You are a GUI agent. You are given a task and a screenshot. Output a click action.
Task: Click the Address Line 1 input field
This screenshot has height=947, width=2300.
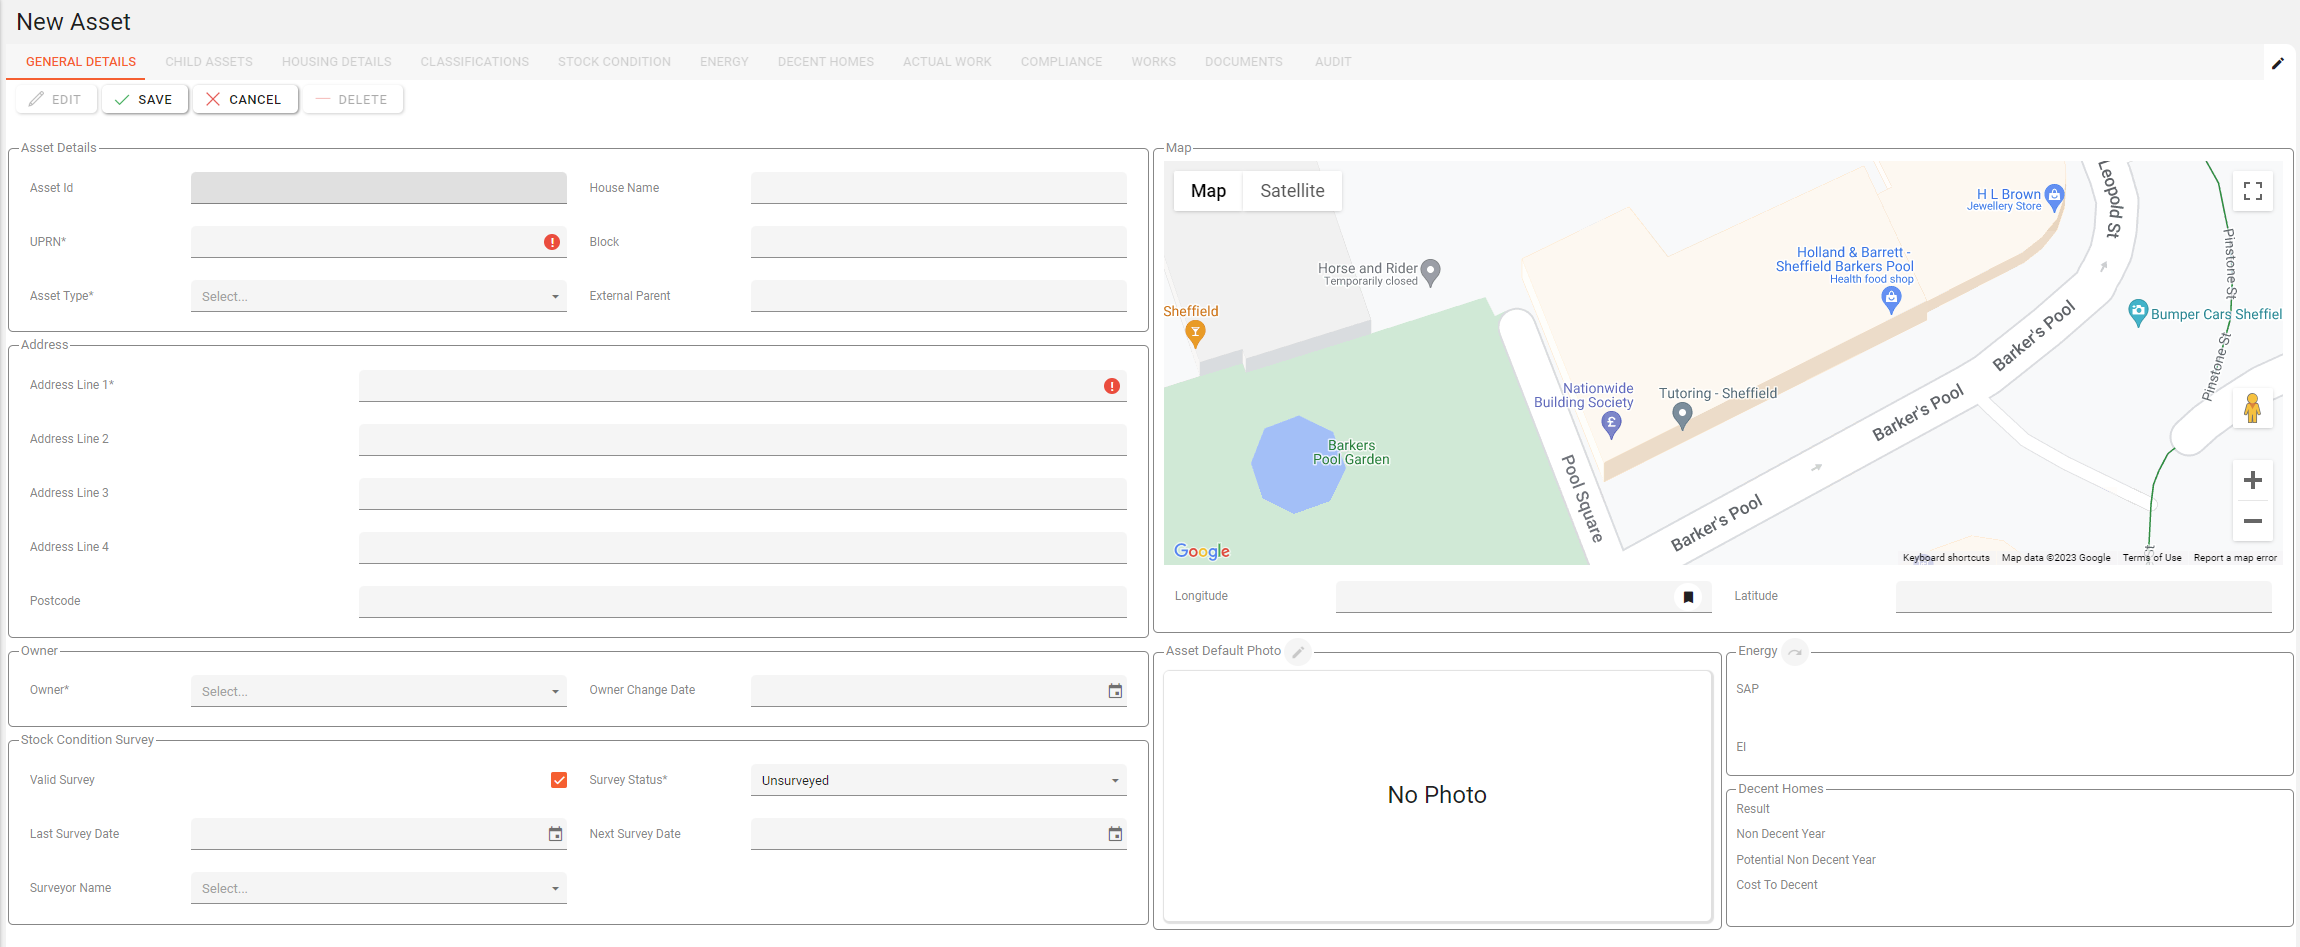[x=730, y=386]
